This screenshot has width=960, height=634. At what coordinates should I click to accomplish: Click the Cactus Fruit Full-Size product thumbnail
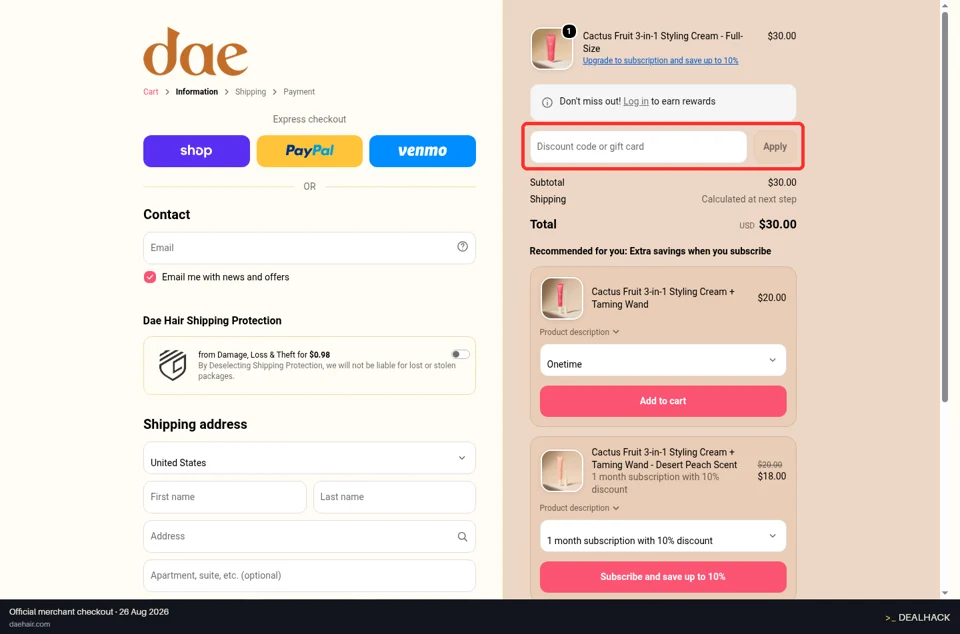(x=552, y=49)
